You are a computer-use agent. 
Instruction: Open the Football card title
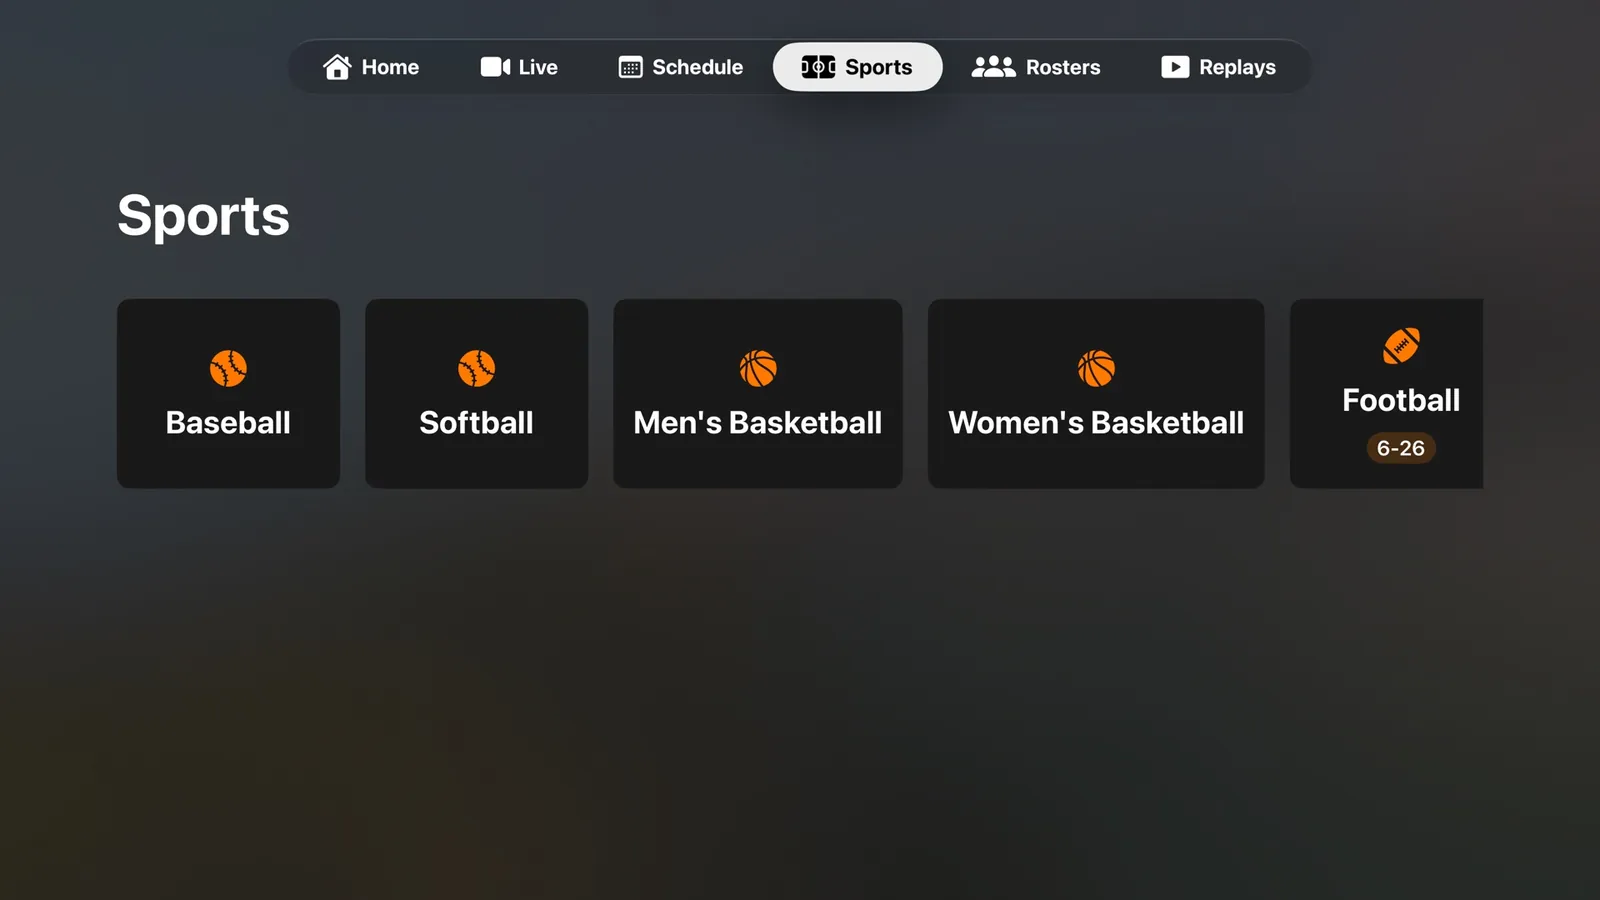(1401, 400)
